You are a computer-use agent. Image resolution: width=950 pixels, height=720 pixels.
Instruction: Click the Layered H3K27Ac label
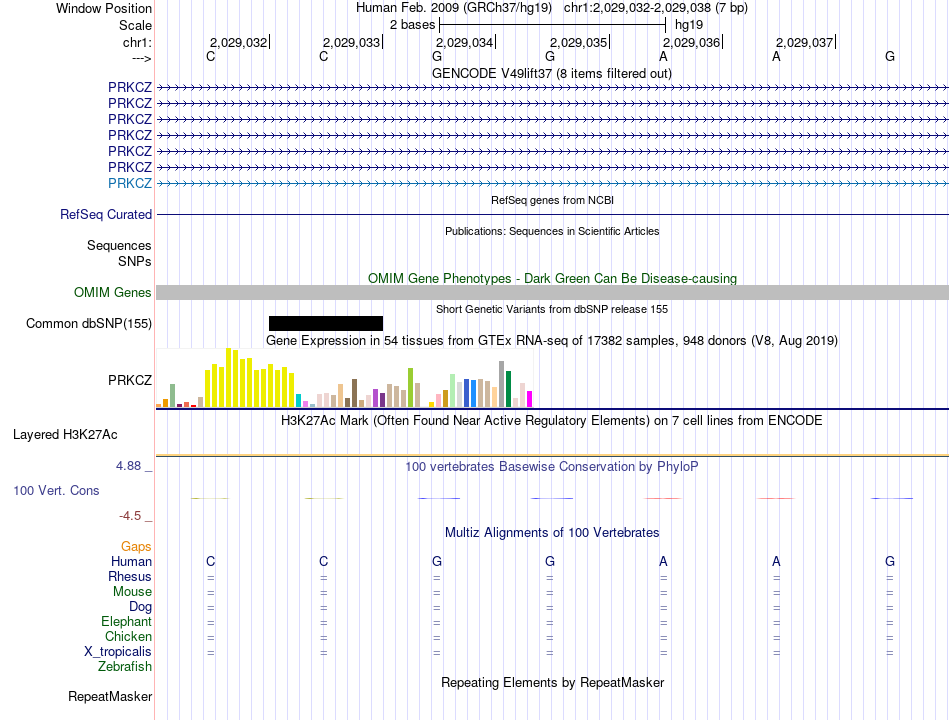(65, 435)
